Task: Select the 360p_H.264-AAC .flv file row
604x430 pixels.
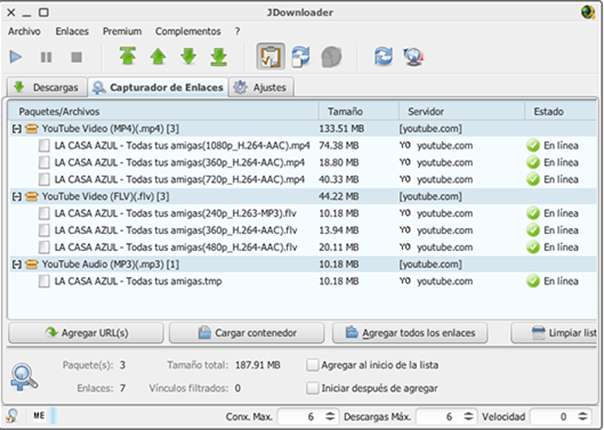Action: click(x=302, y=230)
